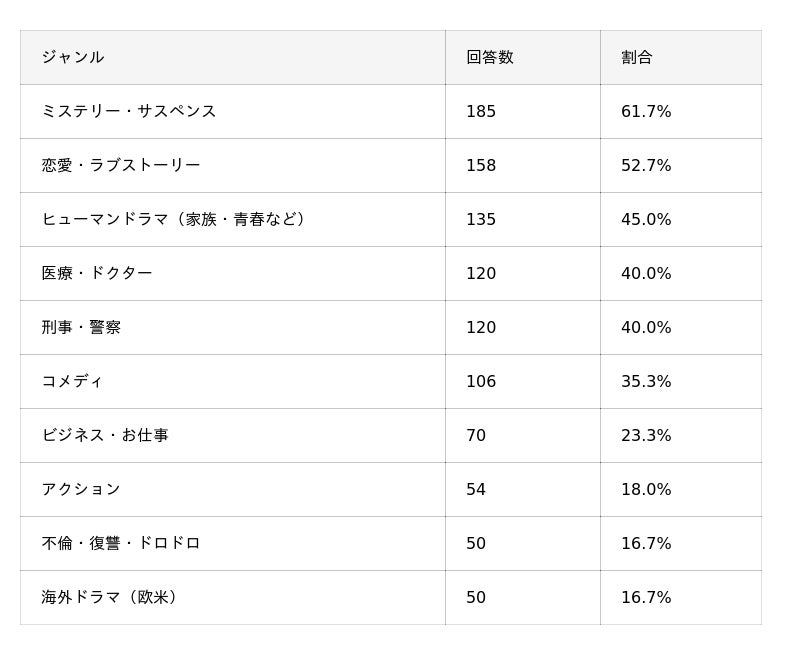Click the 回答数 column header
Screen dimensions: 800x655
[x=490, y=58]
